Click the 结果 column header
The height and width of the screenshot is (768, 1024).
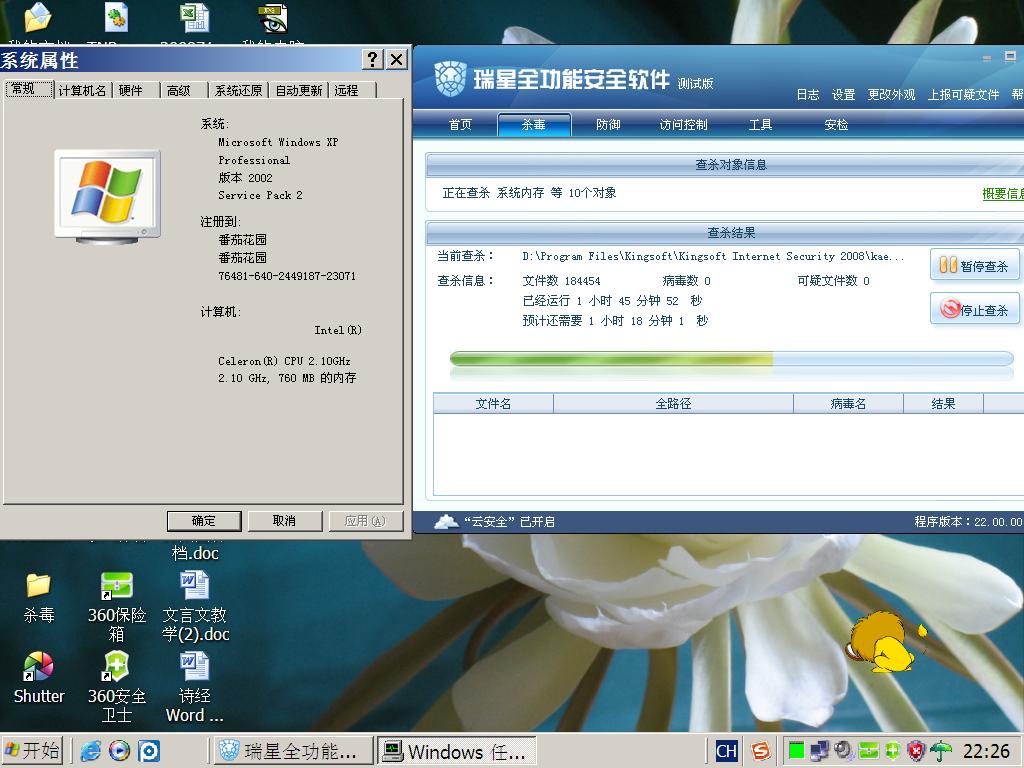(943, 404)
